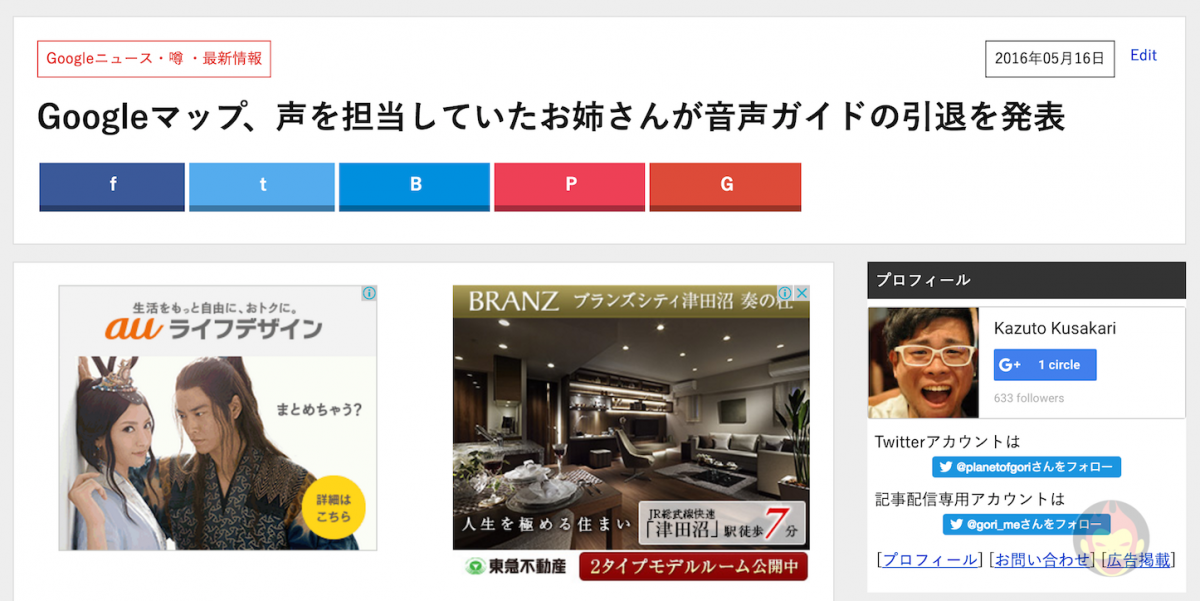Viewport: 1200px width, 601px height.
Task: Click Kazuto Kusakari's profile photo
Action: tap(923, 362)
